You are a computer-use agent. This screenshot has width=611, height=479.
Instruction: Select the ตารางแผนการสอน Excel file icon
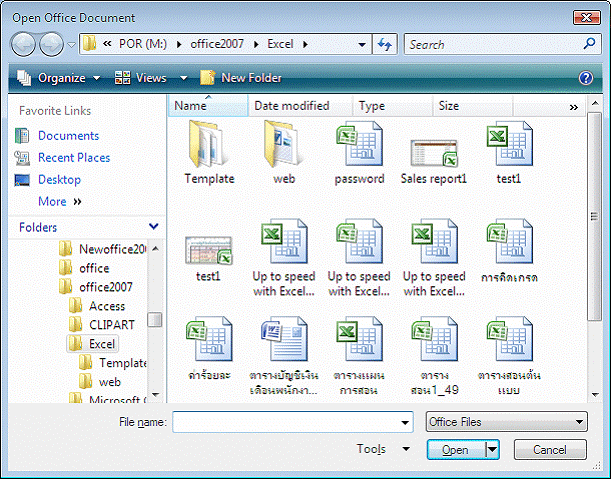pyautogui.click(x=359, y=339)
